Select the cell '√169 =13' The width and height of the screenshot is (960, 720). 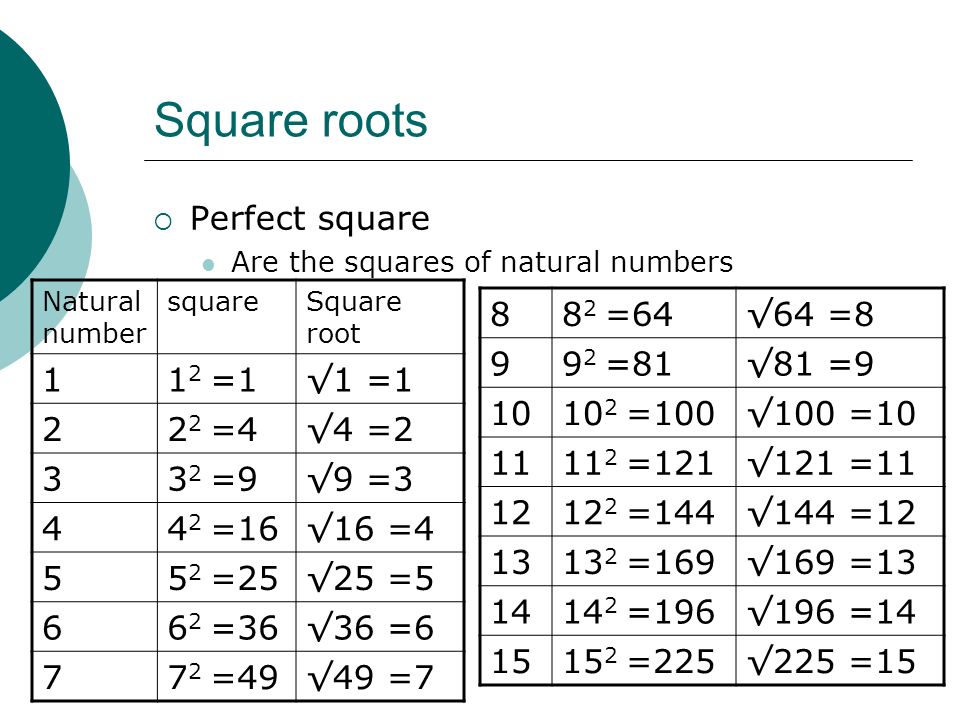click(839, 561)
